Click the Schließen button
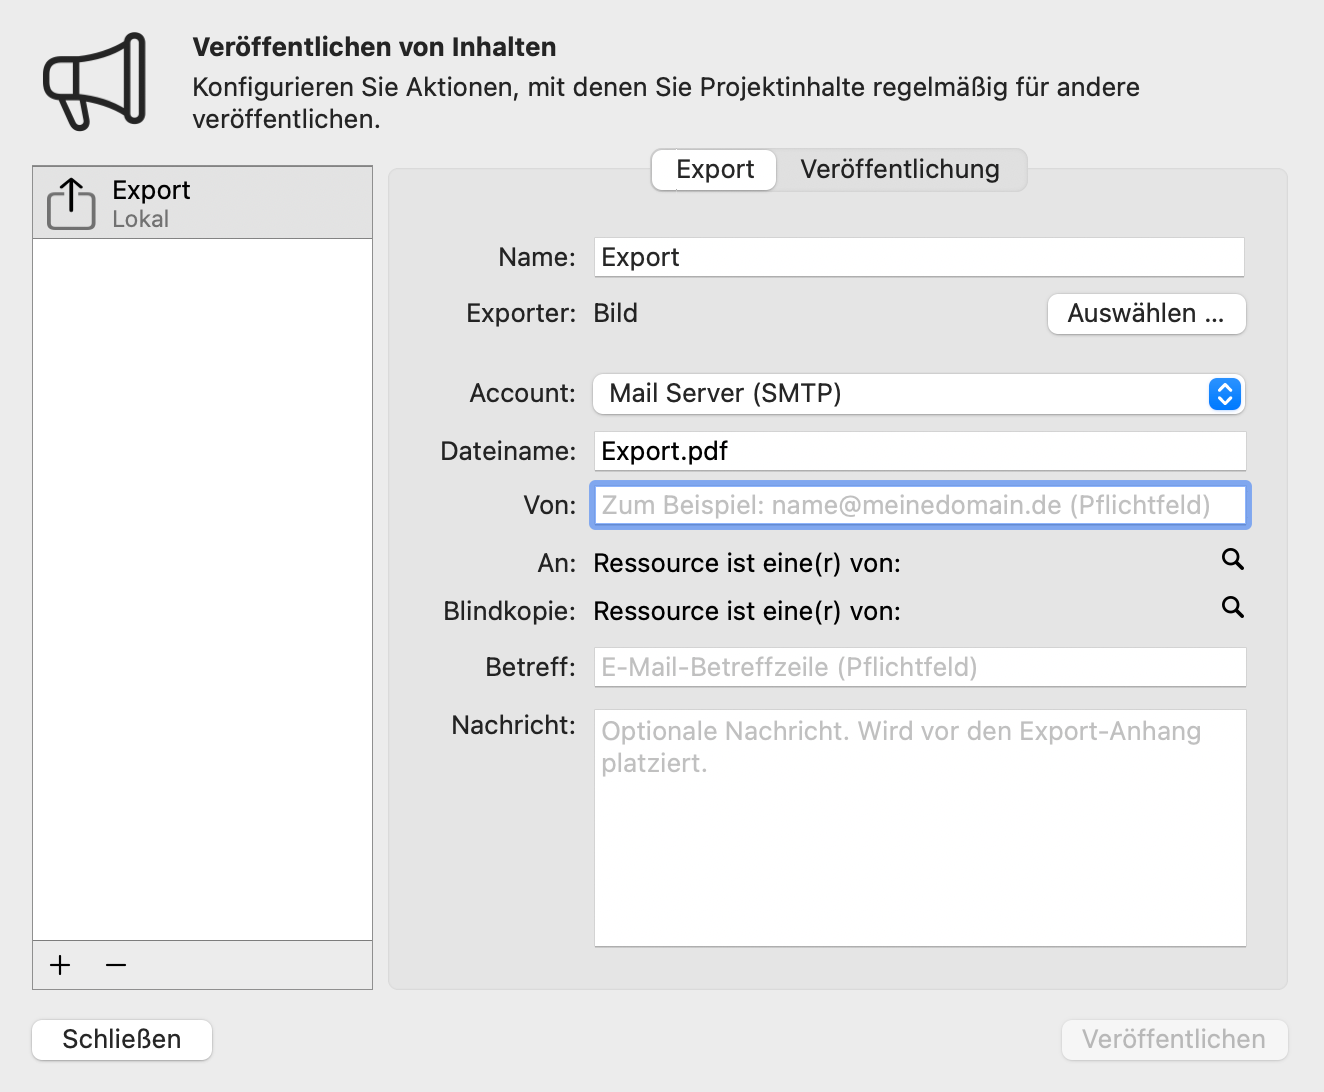1324x1092 pixels. [121, 1040]
